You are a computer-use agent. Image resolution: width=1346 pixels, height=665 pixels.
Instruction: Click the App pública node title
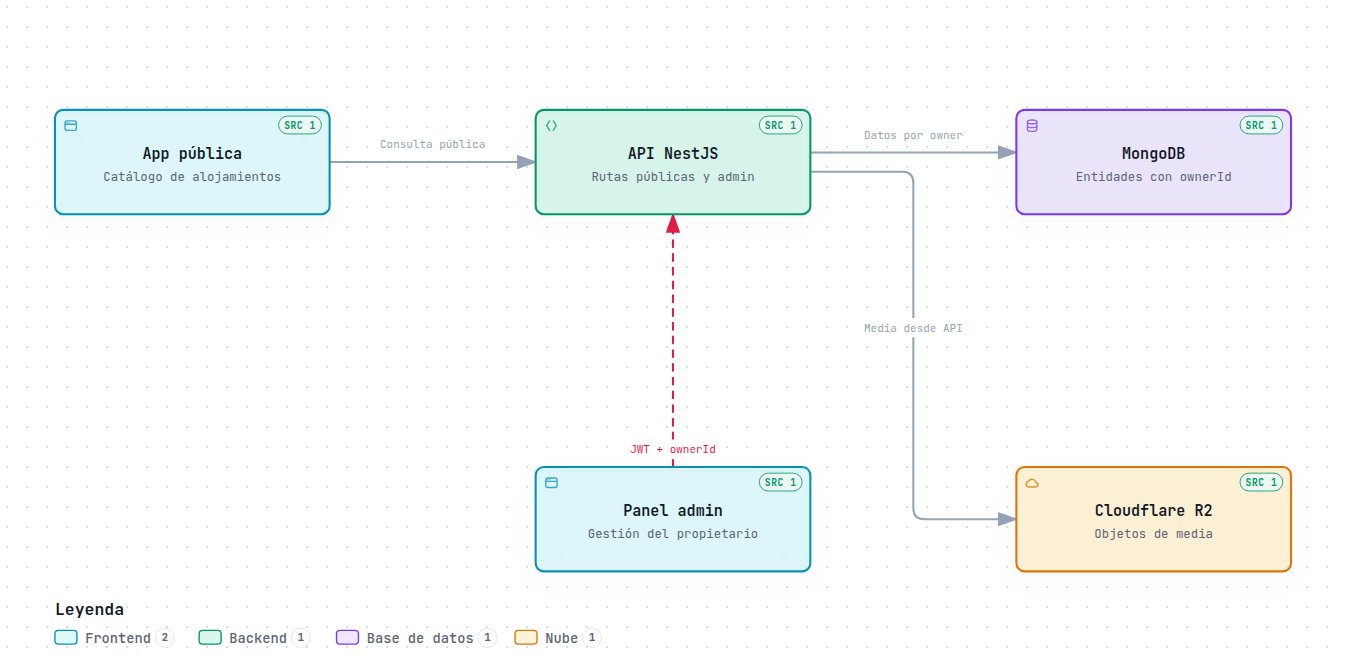pos(192,153)
